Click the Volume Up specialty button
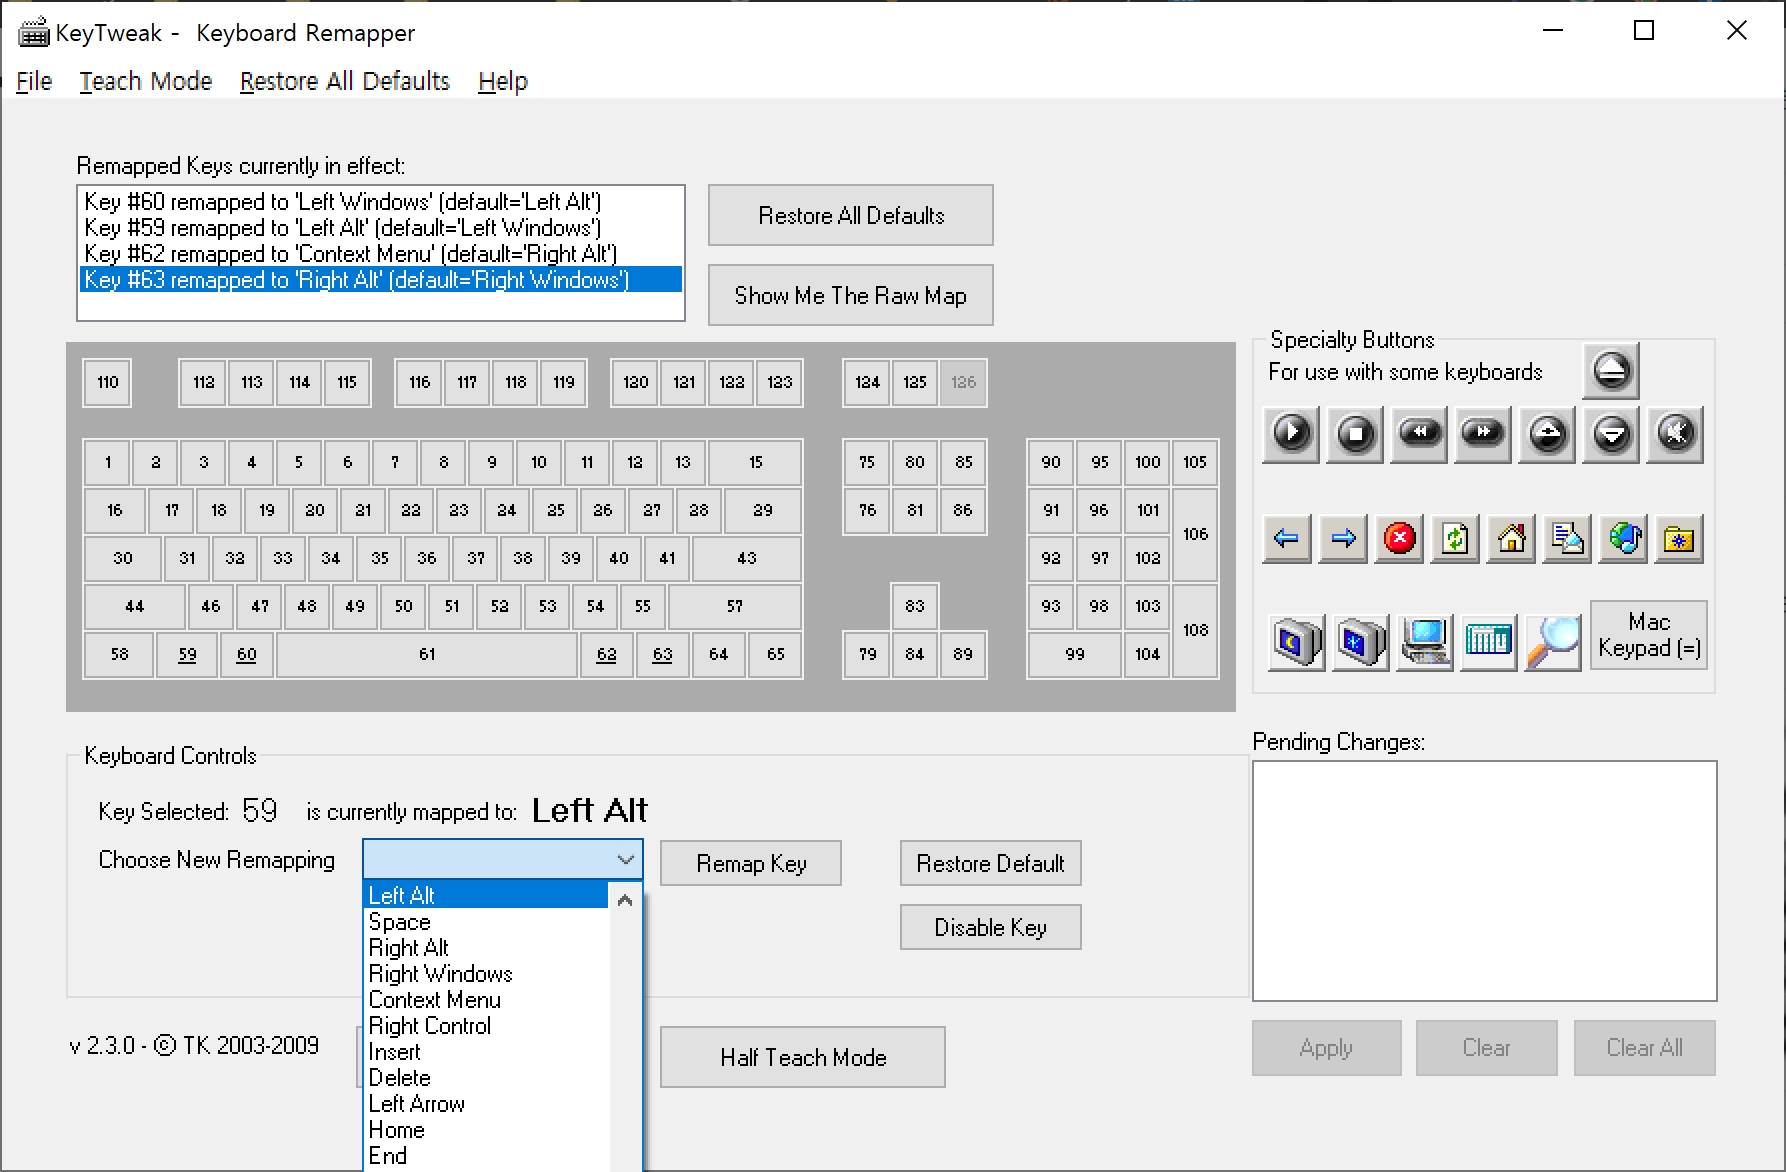This screenshot has width=1786, height=1172. pos(1547,434)
